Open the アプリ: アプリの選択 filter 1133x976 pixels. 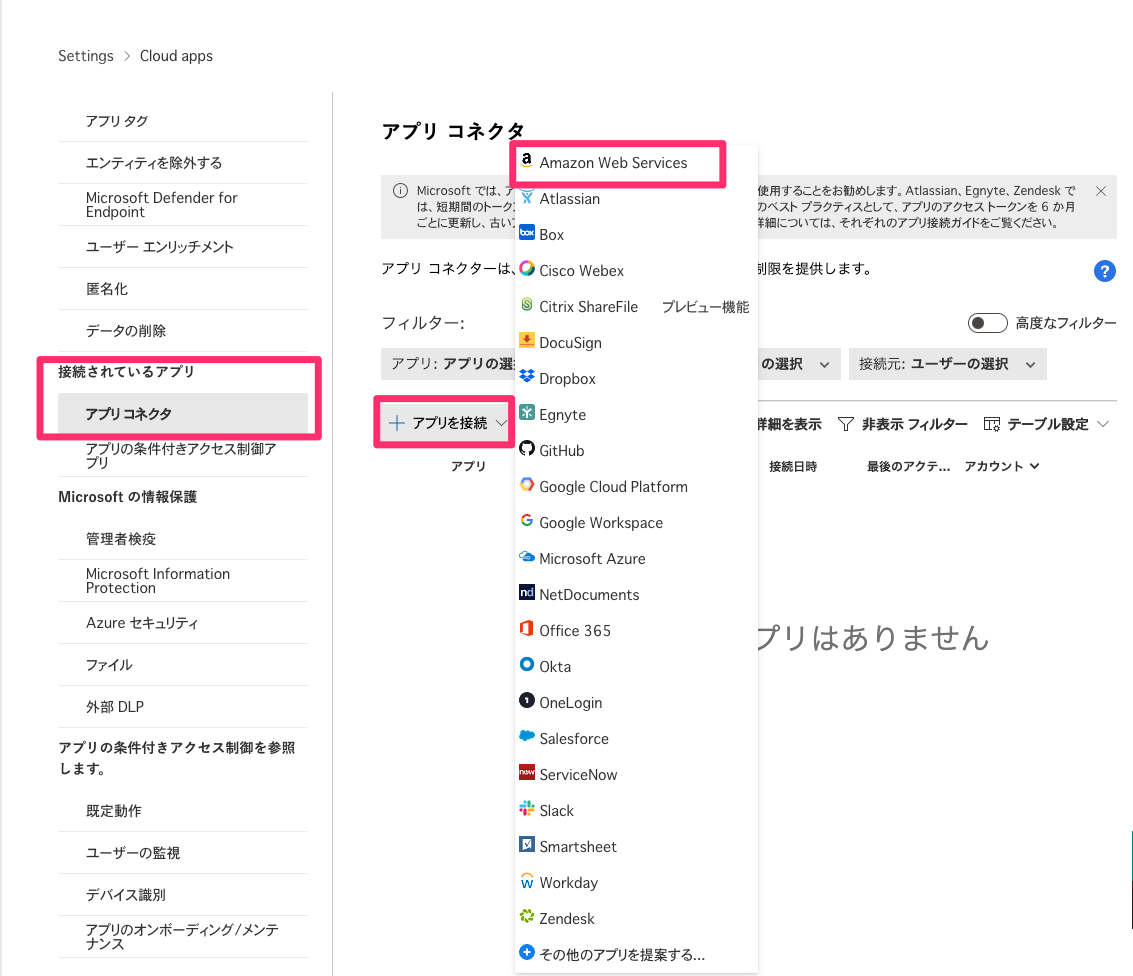[448, 364]
